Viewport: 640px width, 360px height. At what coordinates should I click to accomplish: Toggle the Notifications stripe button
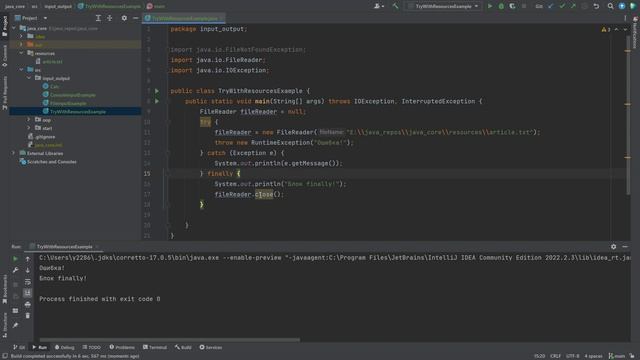635,33
